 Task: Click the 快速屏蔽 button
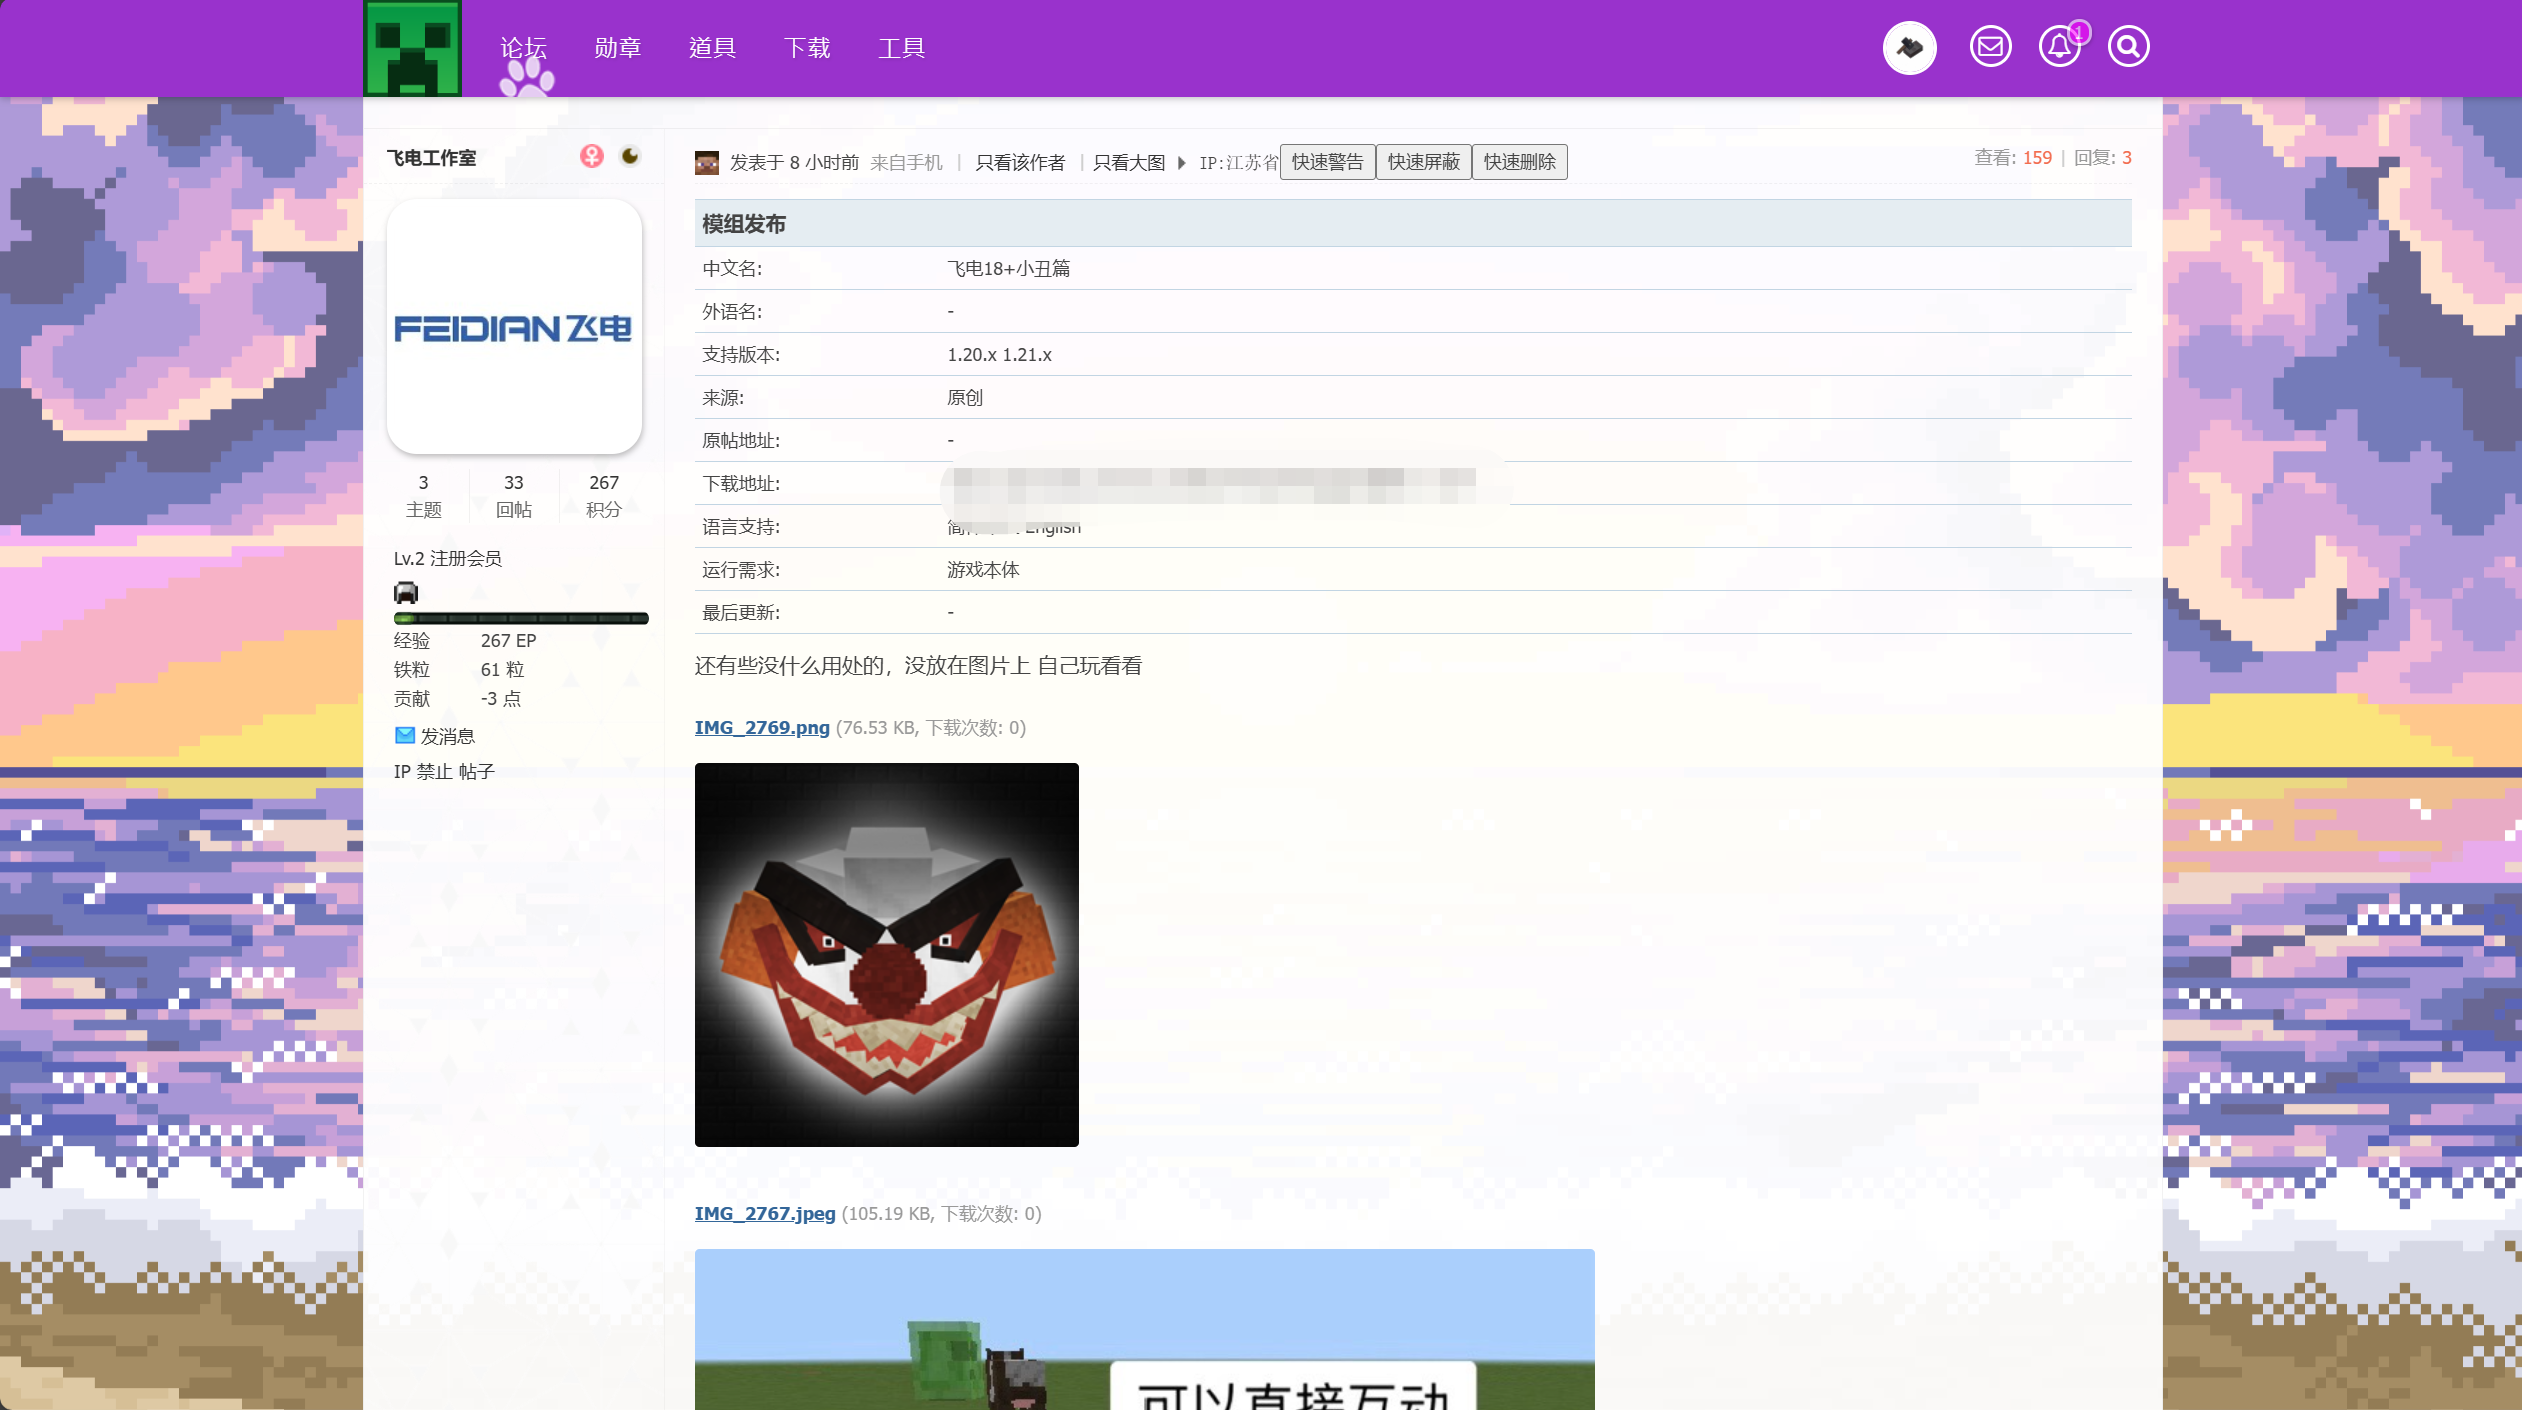click(1423, 162)
